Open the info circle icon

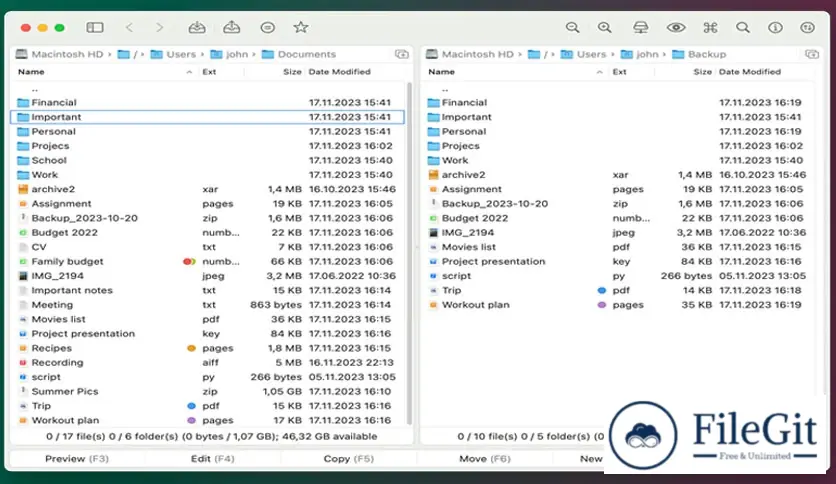pyautogui.click(x=775, y=27)
